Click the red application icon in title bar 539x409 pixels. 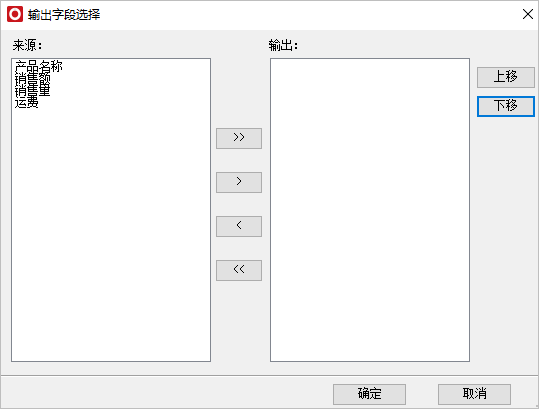tap(15, 14)
